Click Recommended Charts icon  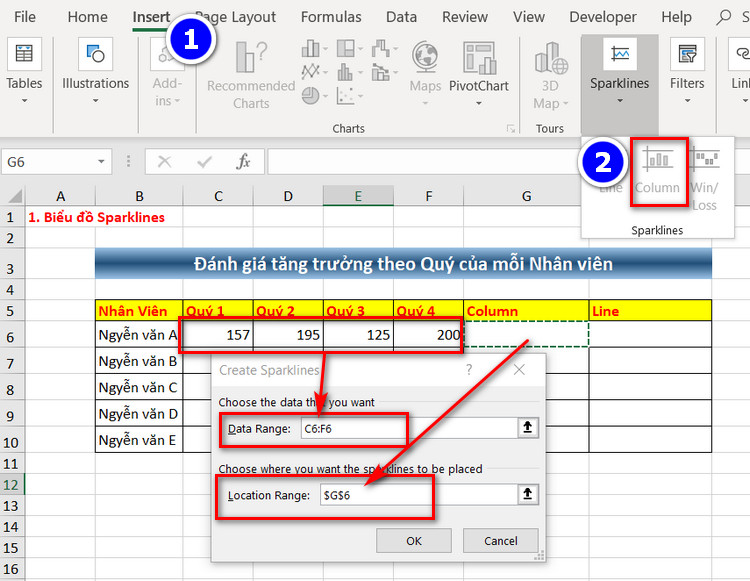(251, 57)
